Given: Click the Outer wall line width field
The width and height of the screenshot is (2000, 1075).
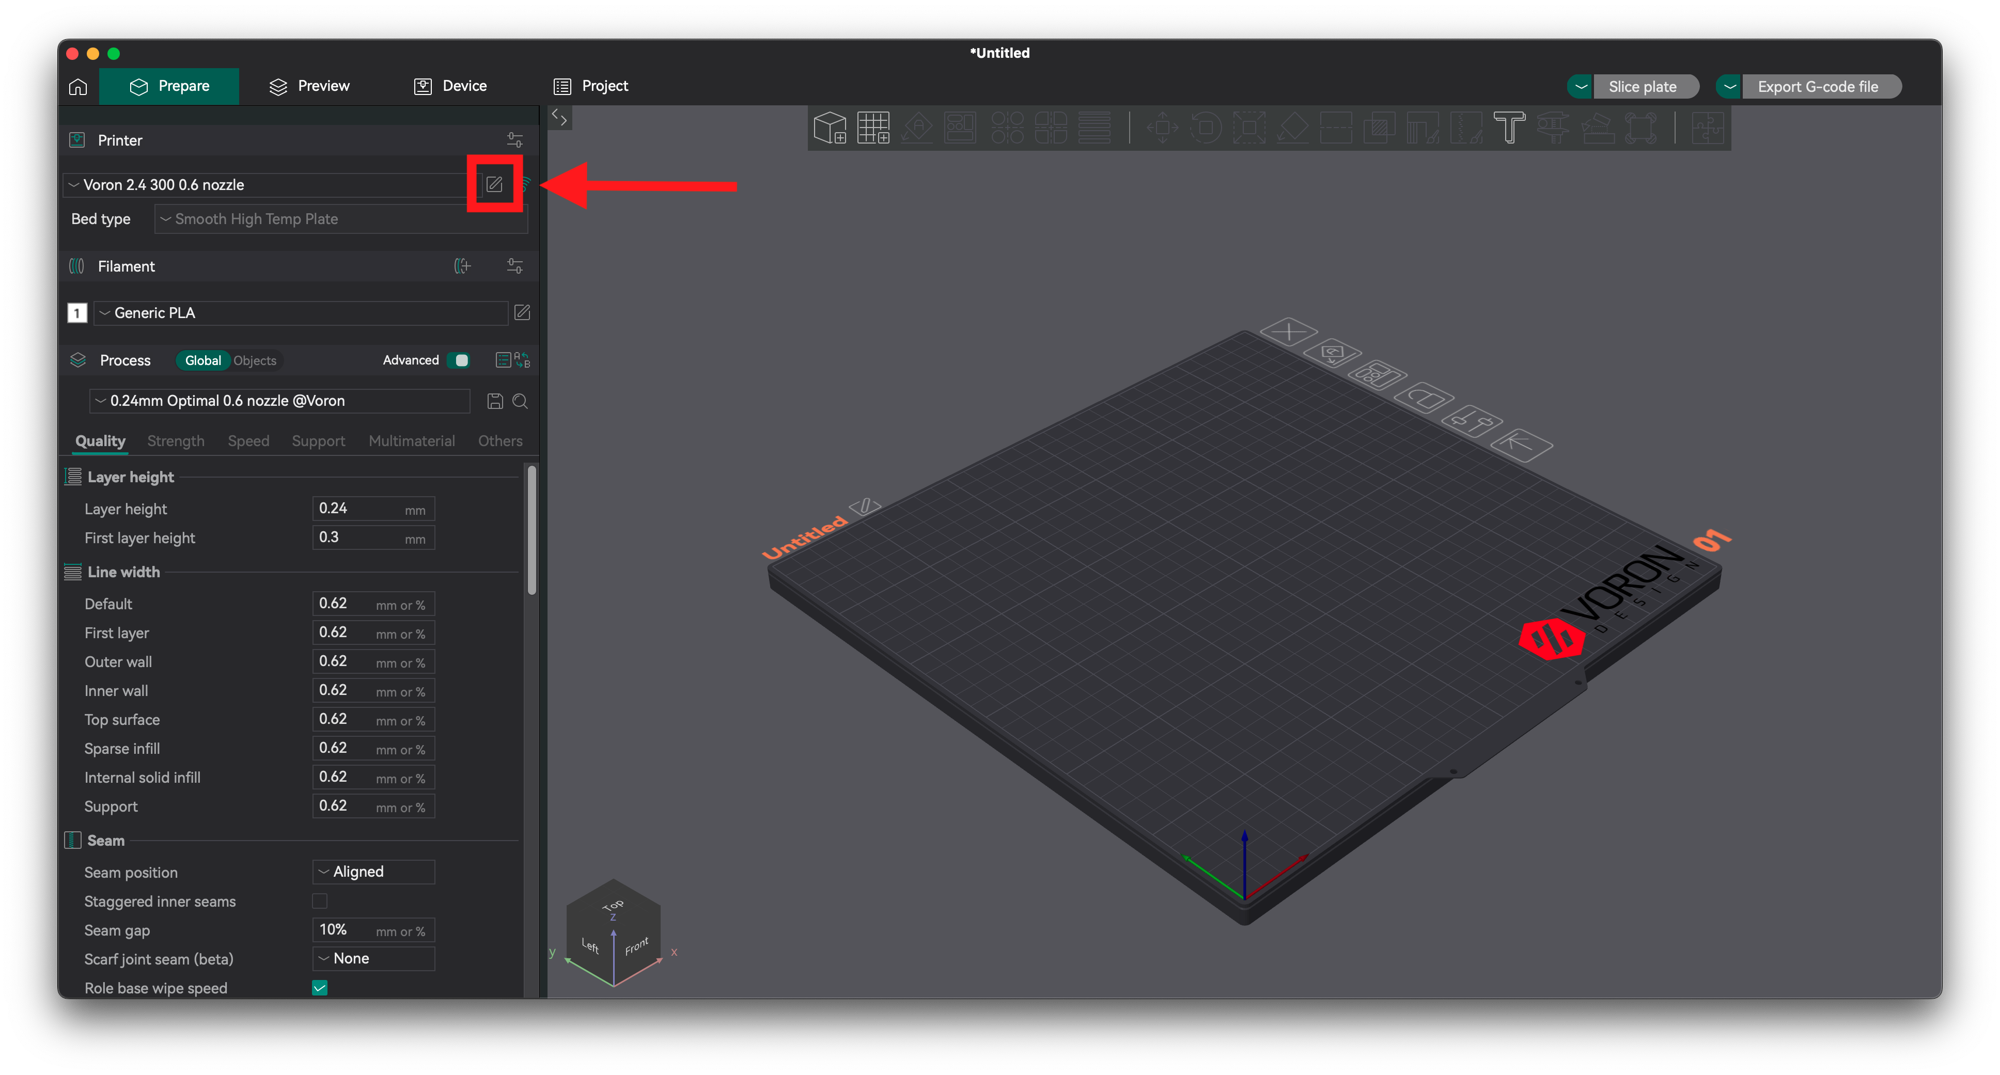Looking at the screenshot, I should point(374,662).
